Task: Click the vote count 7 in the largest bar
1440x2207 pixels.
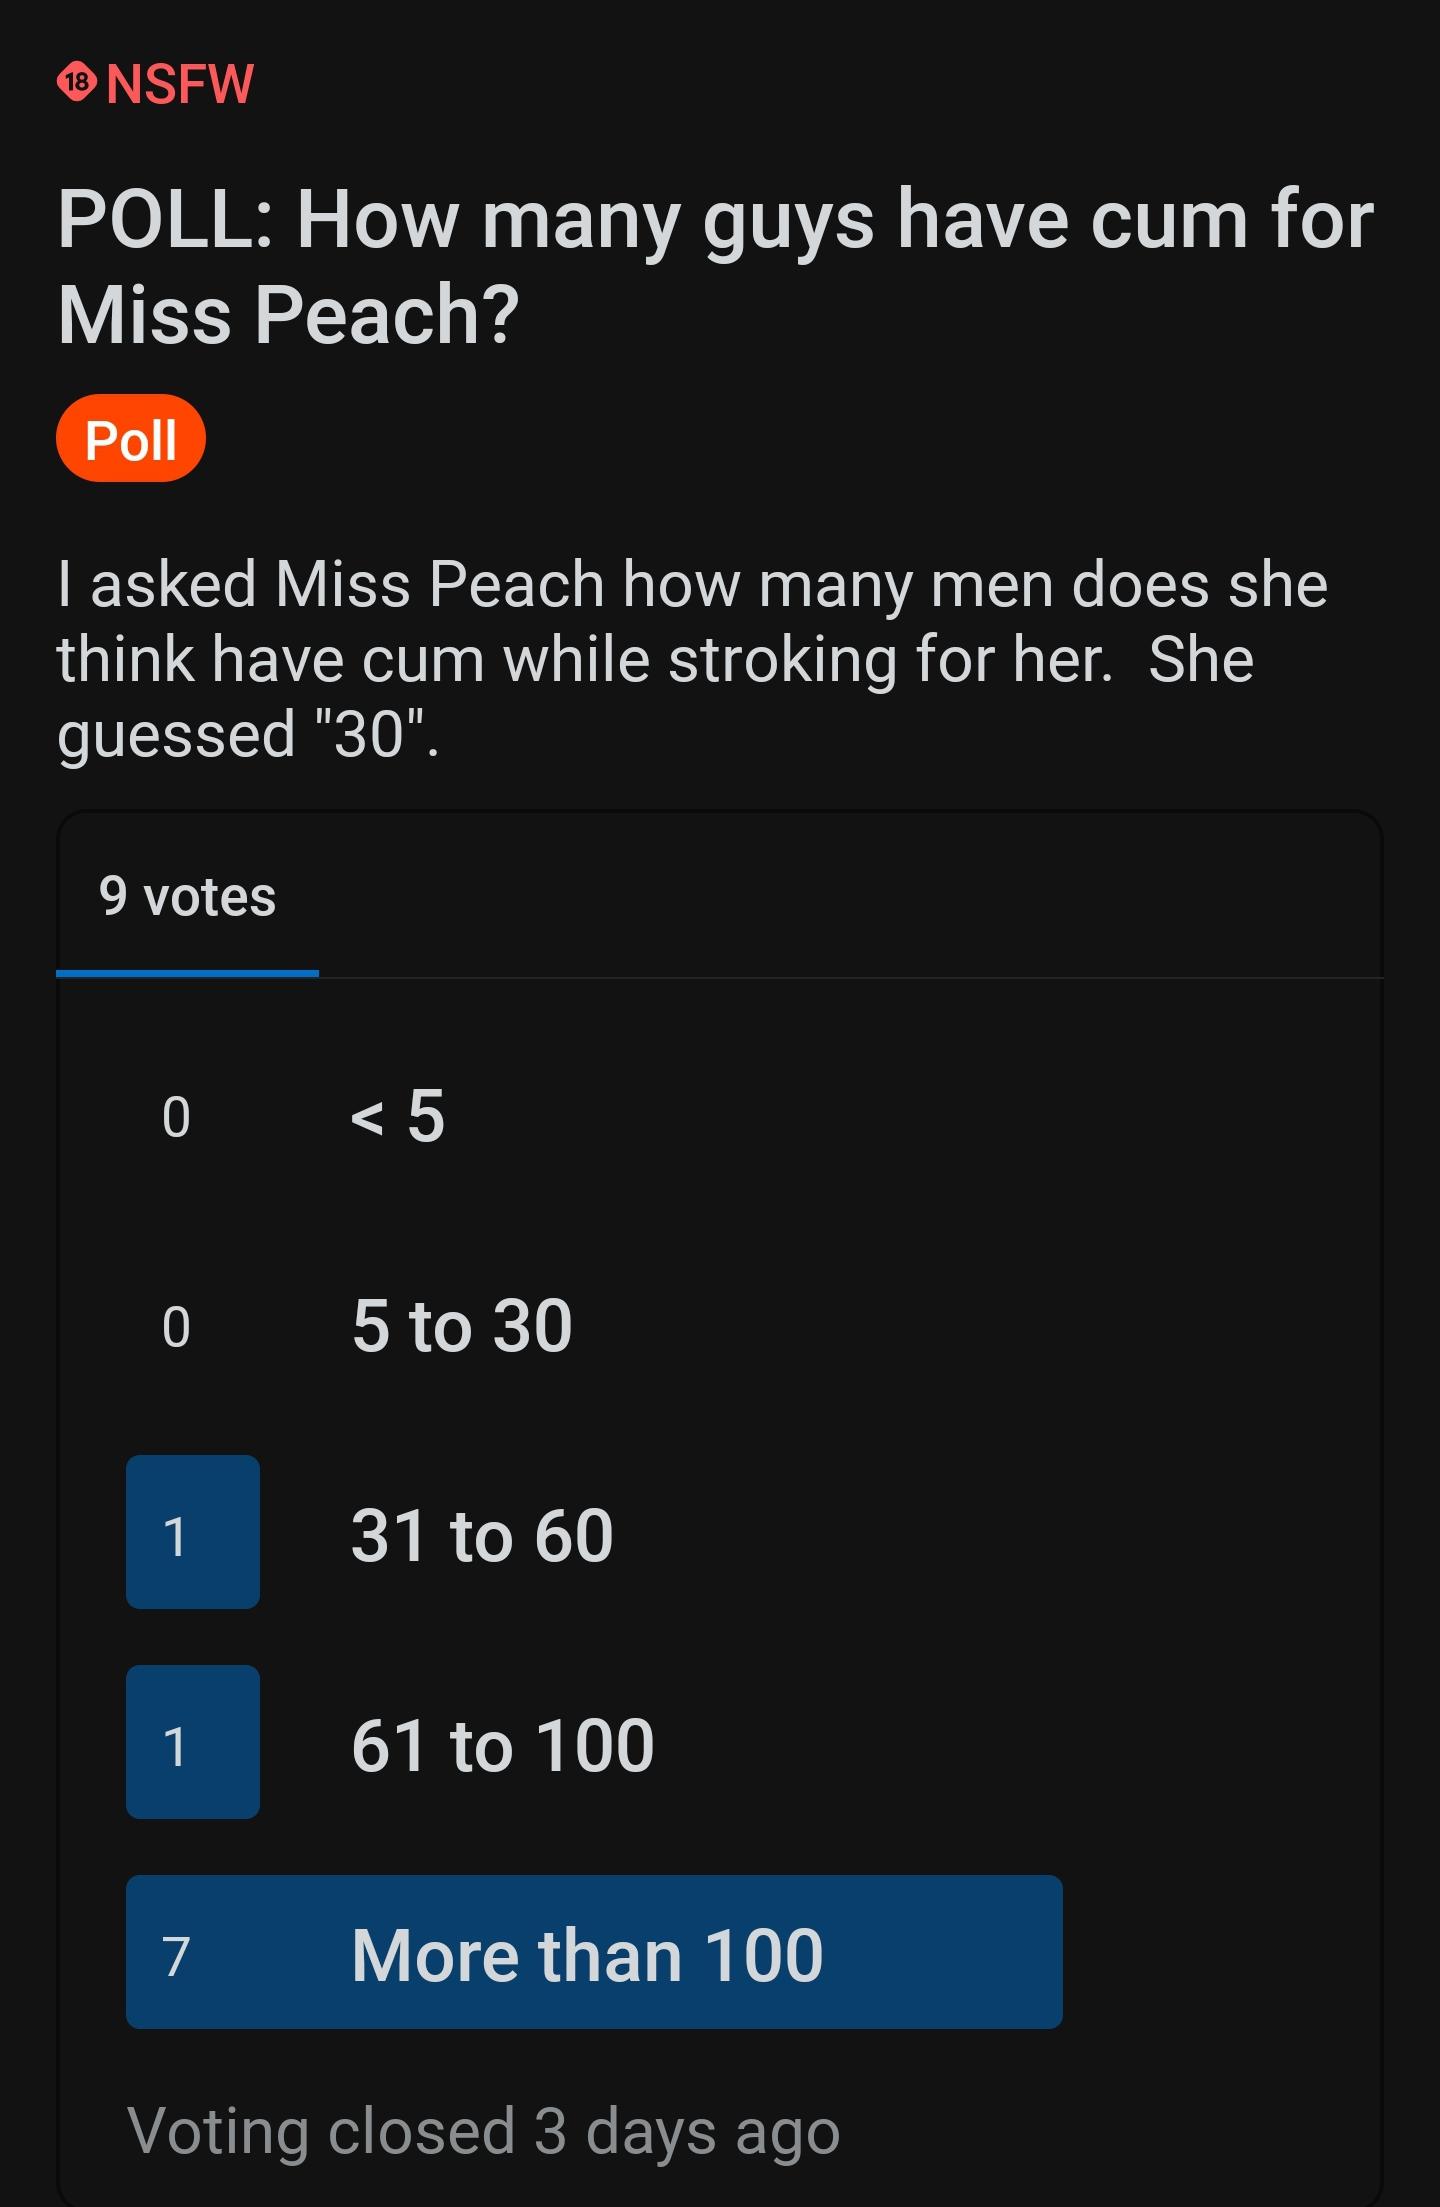Action: pyautogui.click(x=176, y=1957)
